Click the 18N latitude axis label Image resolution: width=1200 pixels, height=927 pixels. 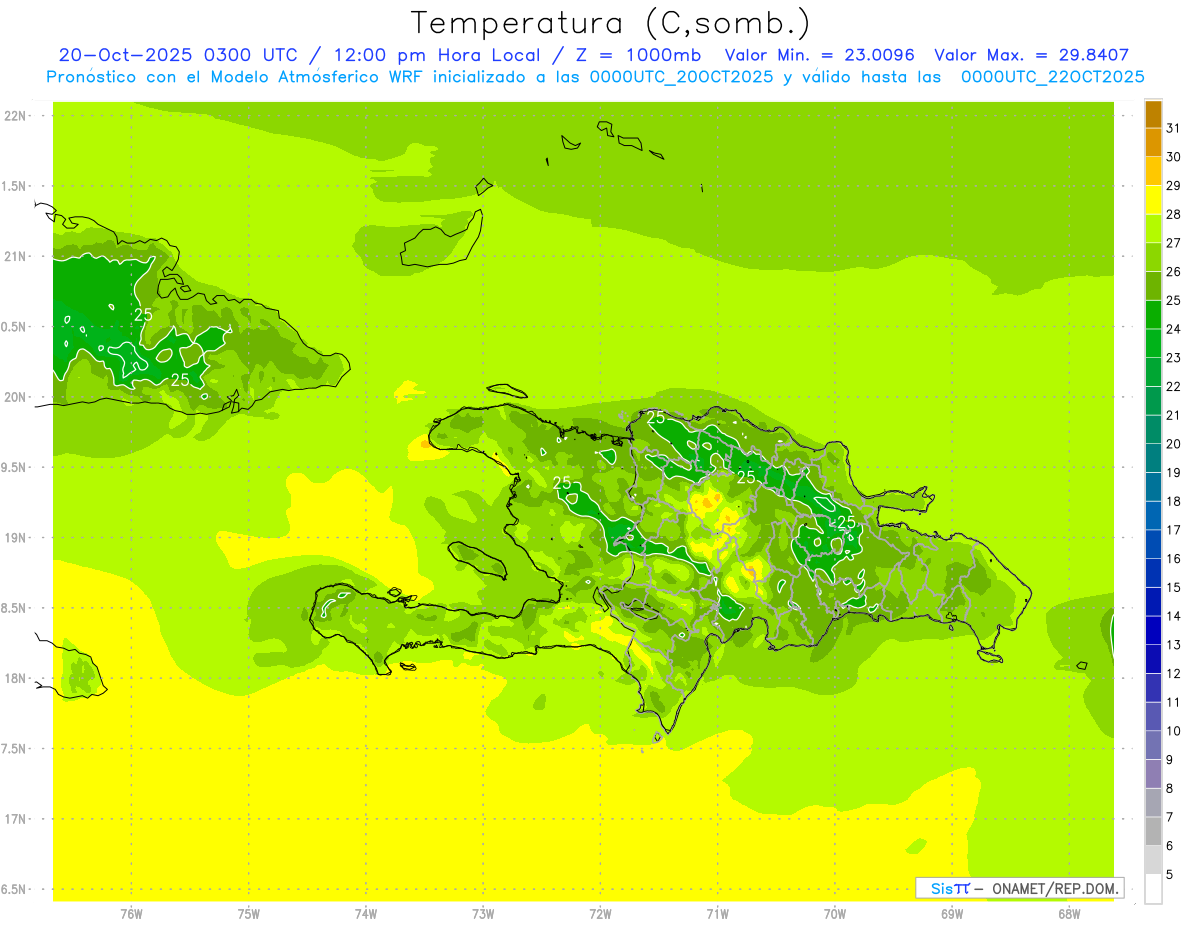(x=16, y=678)
